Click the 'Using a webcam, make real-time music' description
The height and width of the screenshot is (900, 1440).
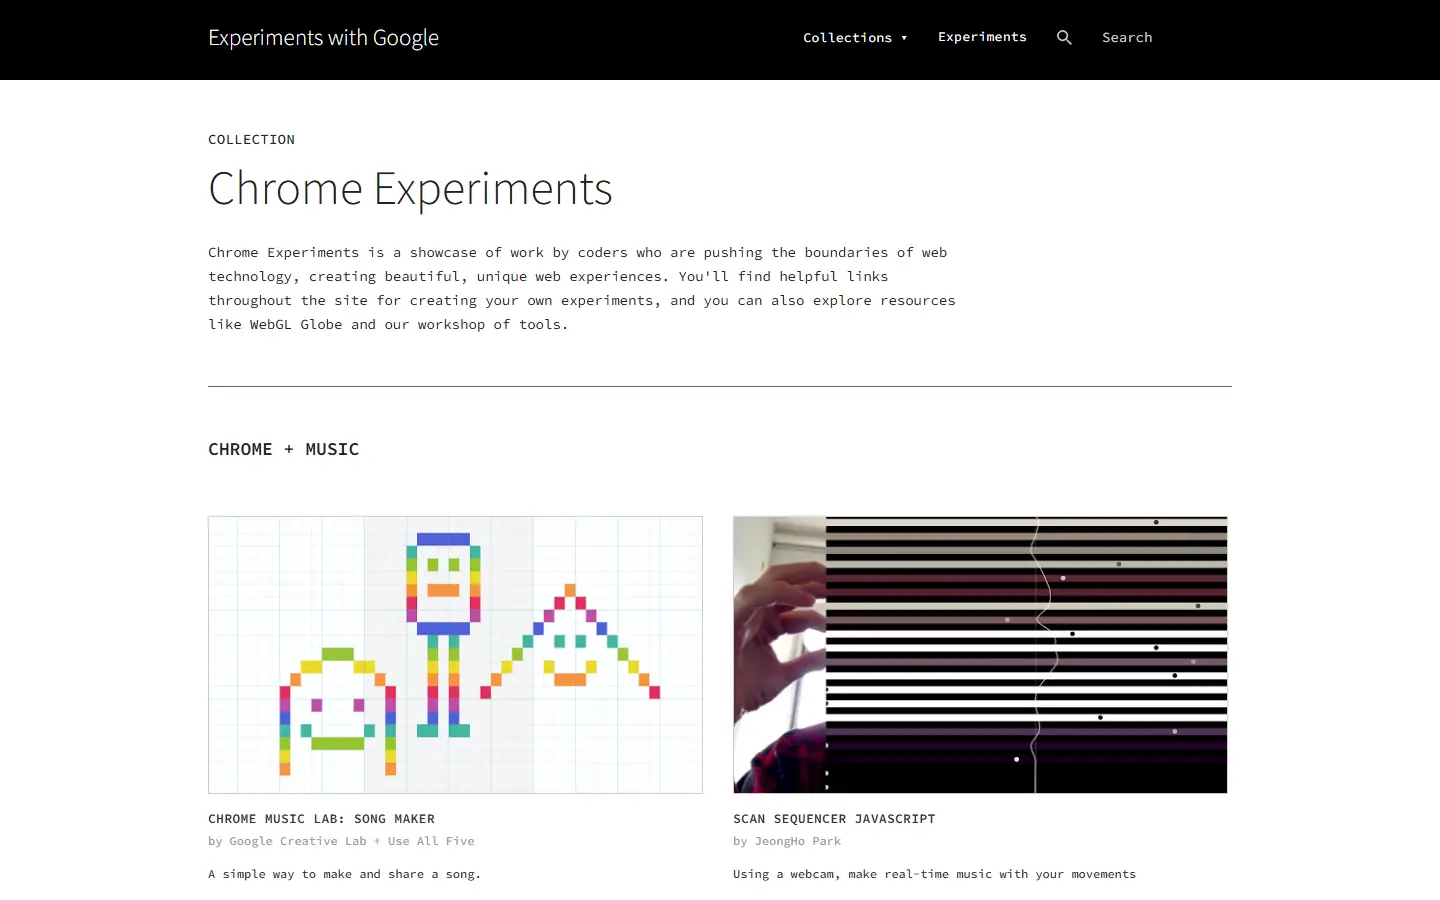[x=934, y=874]
